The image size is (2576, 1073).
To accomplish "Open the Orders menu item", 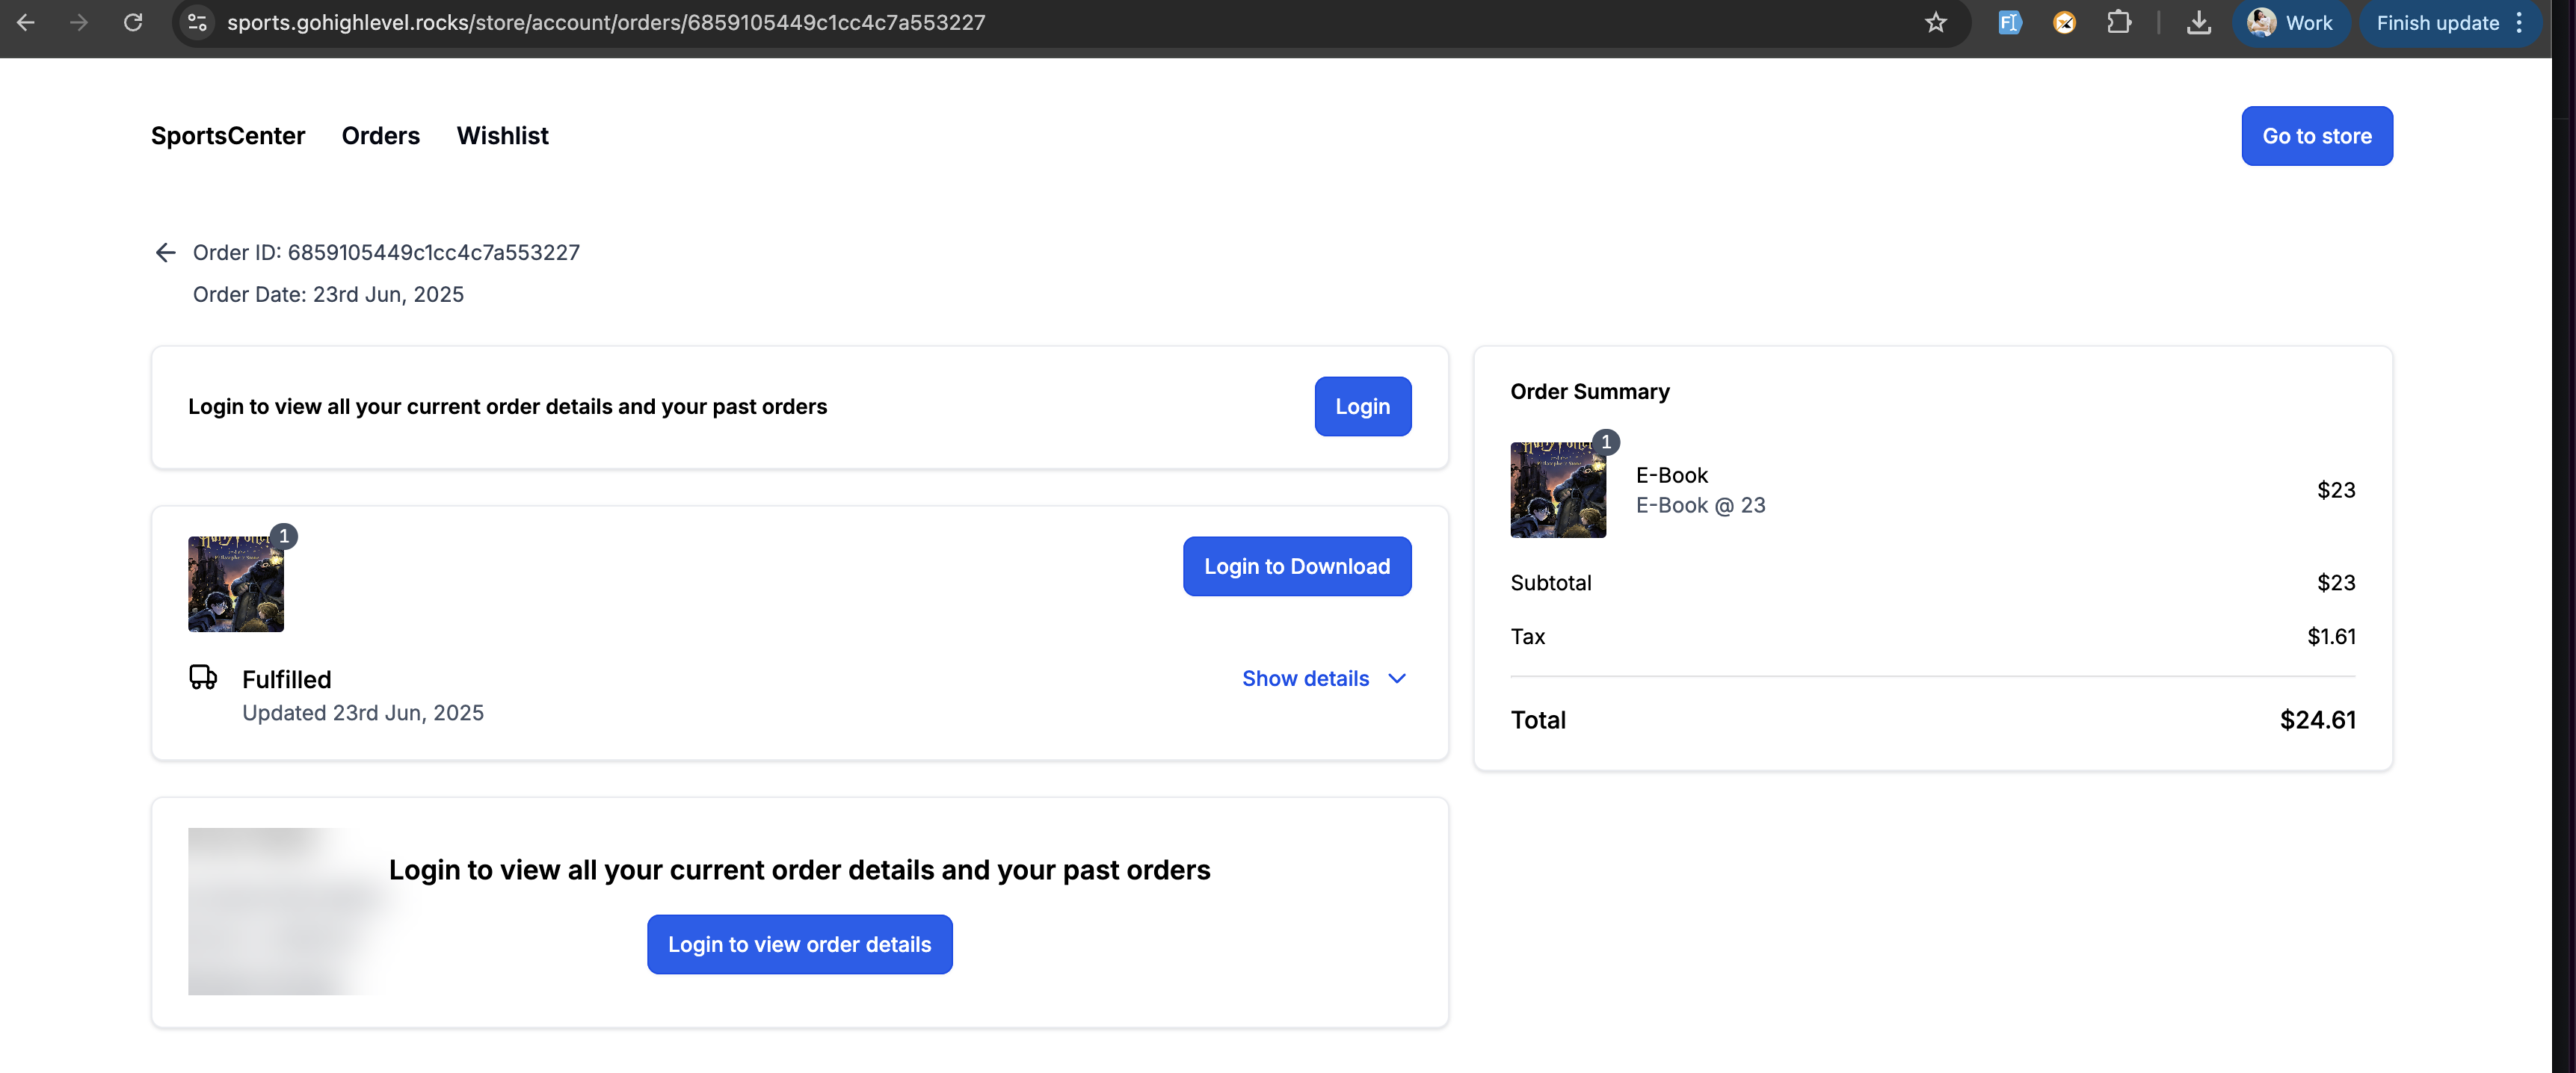I will (x=380, y=135).
